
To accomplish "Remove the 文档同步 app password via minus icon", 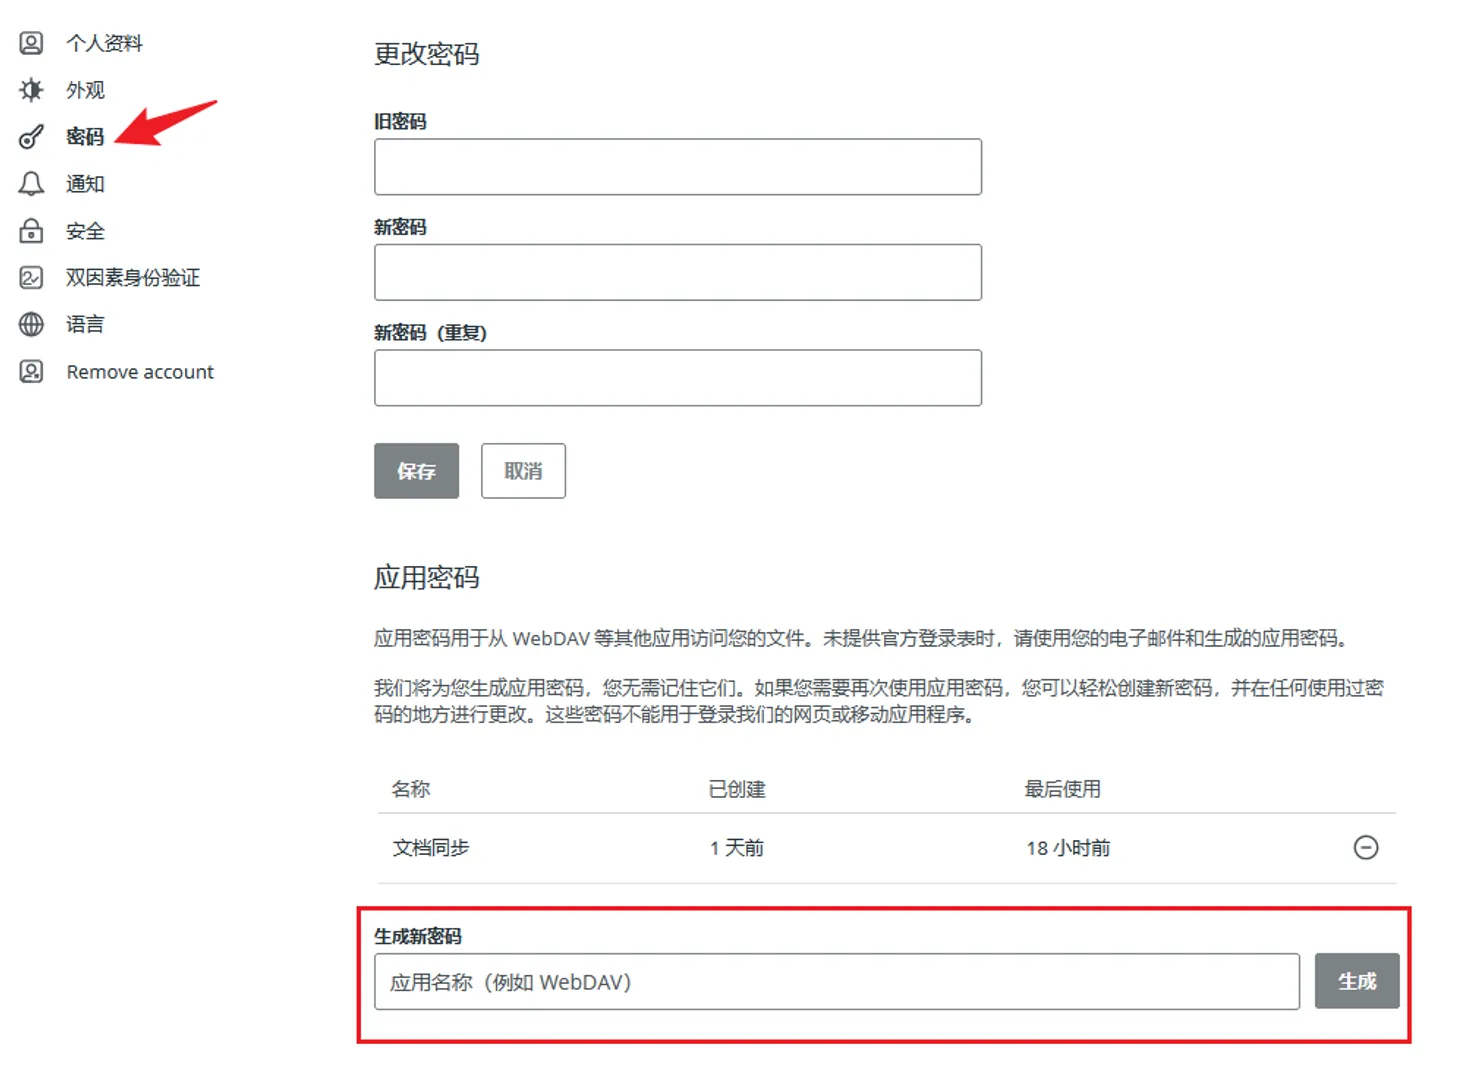I will tap(1365, 848).
